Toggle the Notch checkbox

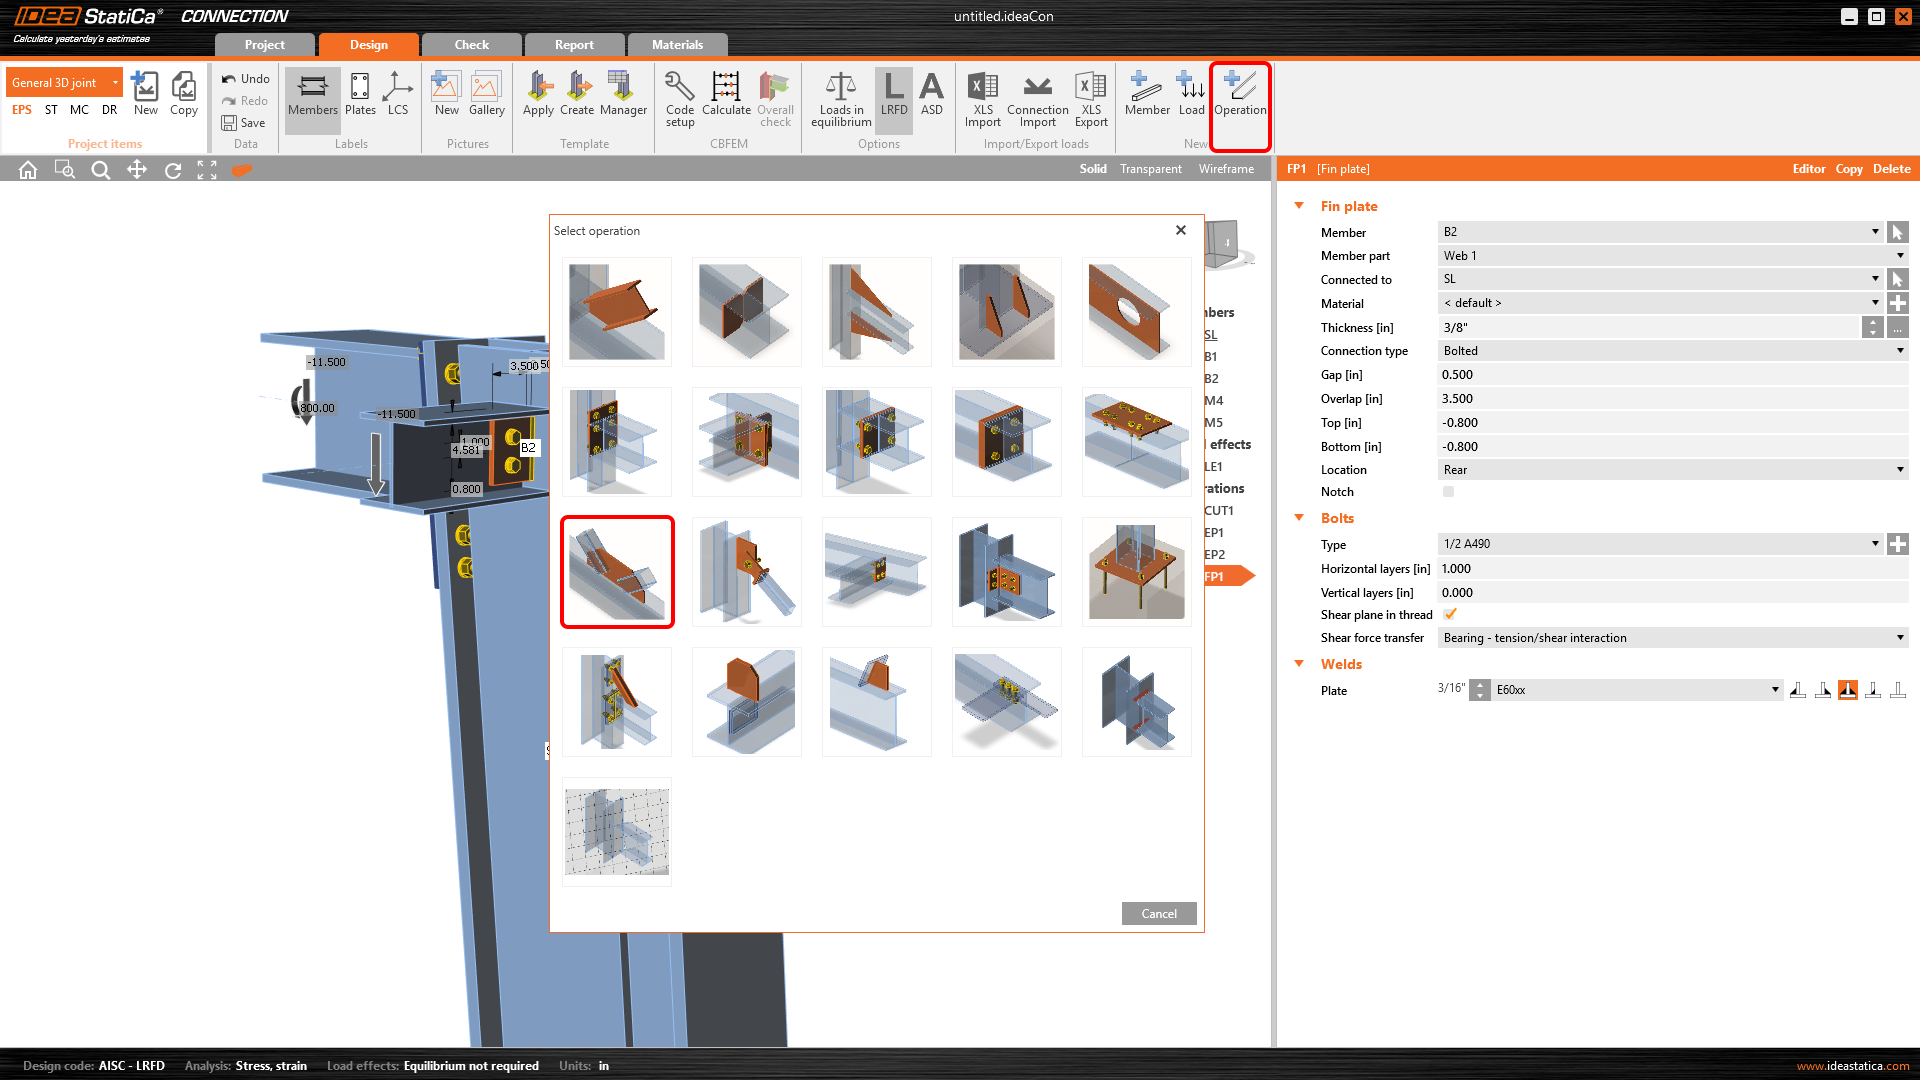(1448, 492)
